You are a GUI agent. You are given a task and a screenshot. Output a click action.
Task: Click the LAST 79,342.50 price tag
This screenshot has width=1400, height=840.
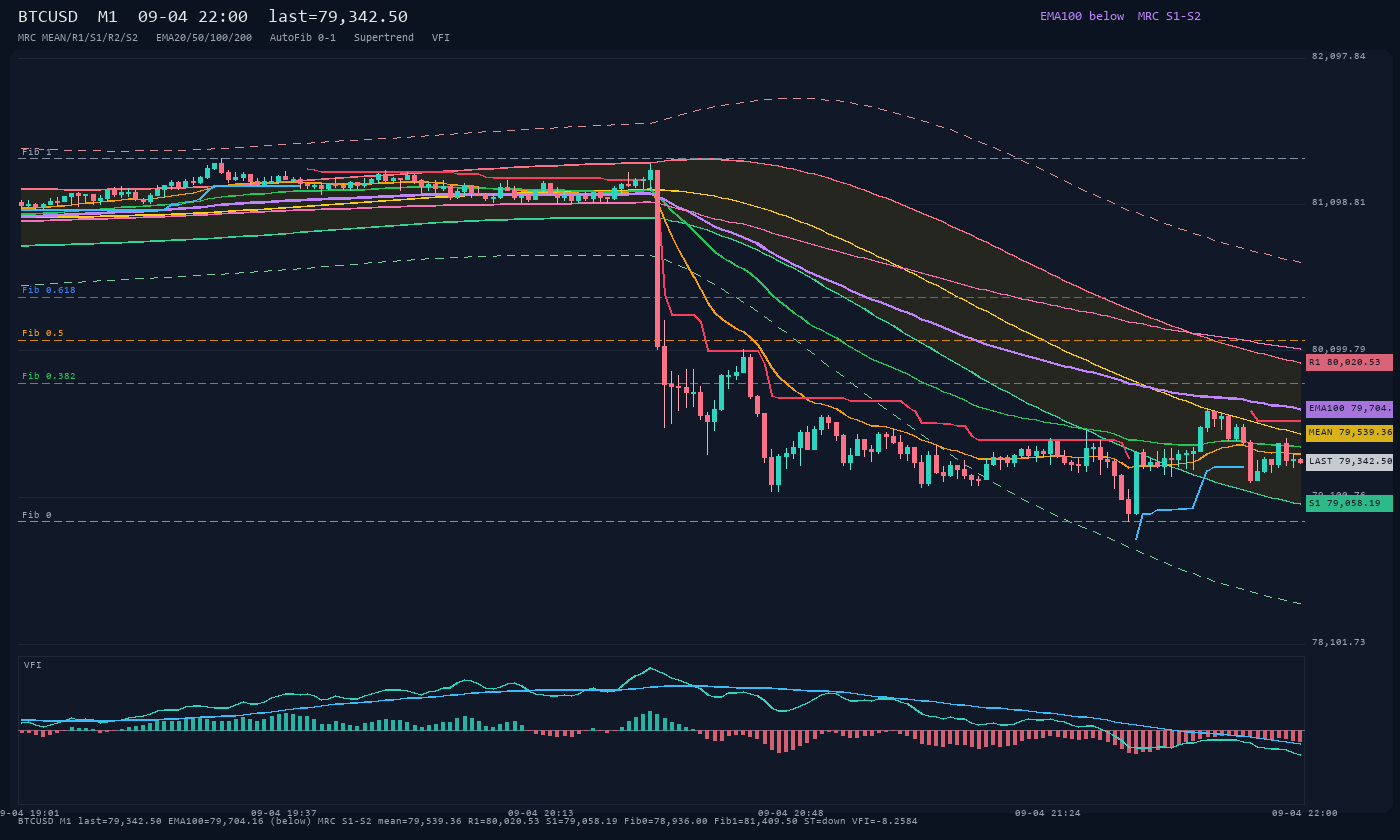click(1349, 462)
